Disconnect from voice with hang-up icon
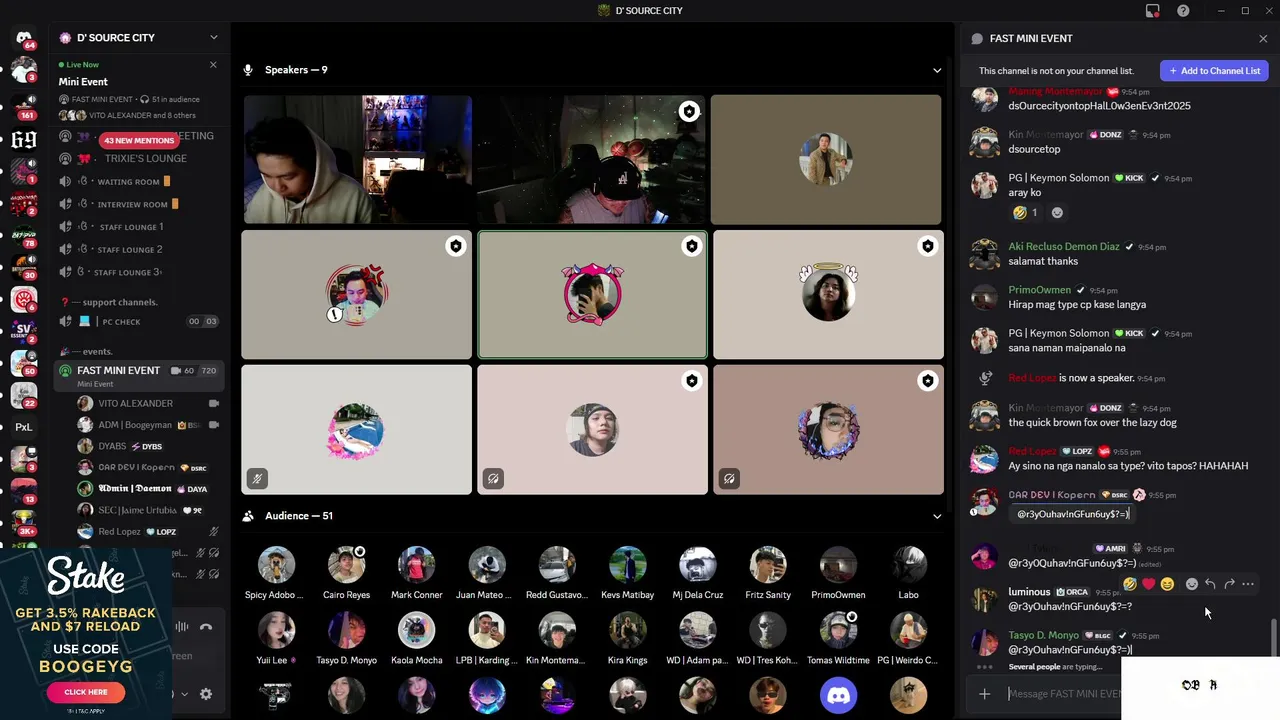Viewport: 1280px width, 720px height. click(206, 627)
